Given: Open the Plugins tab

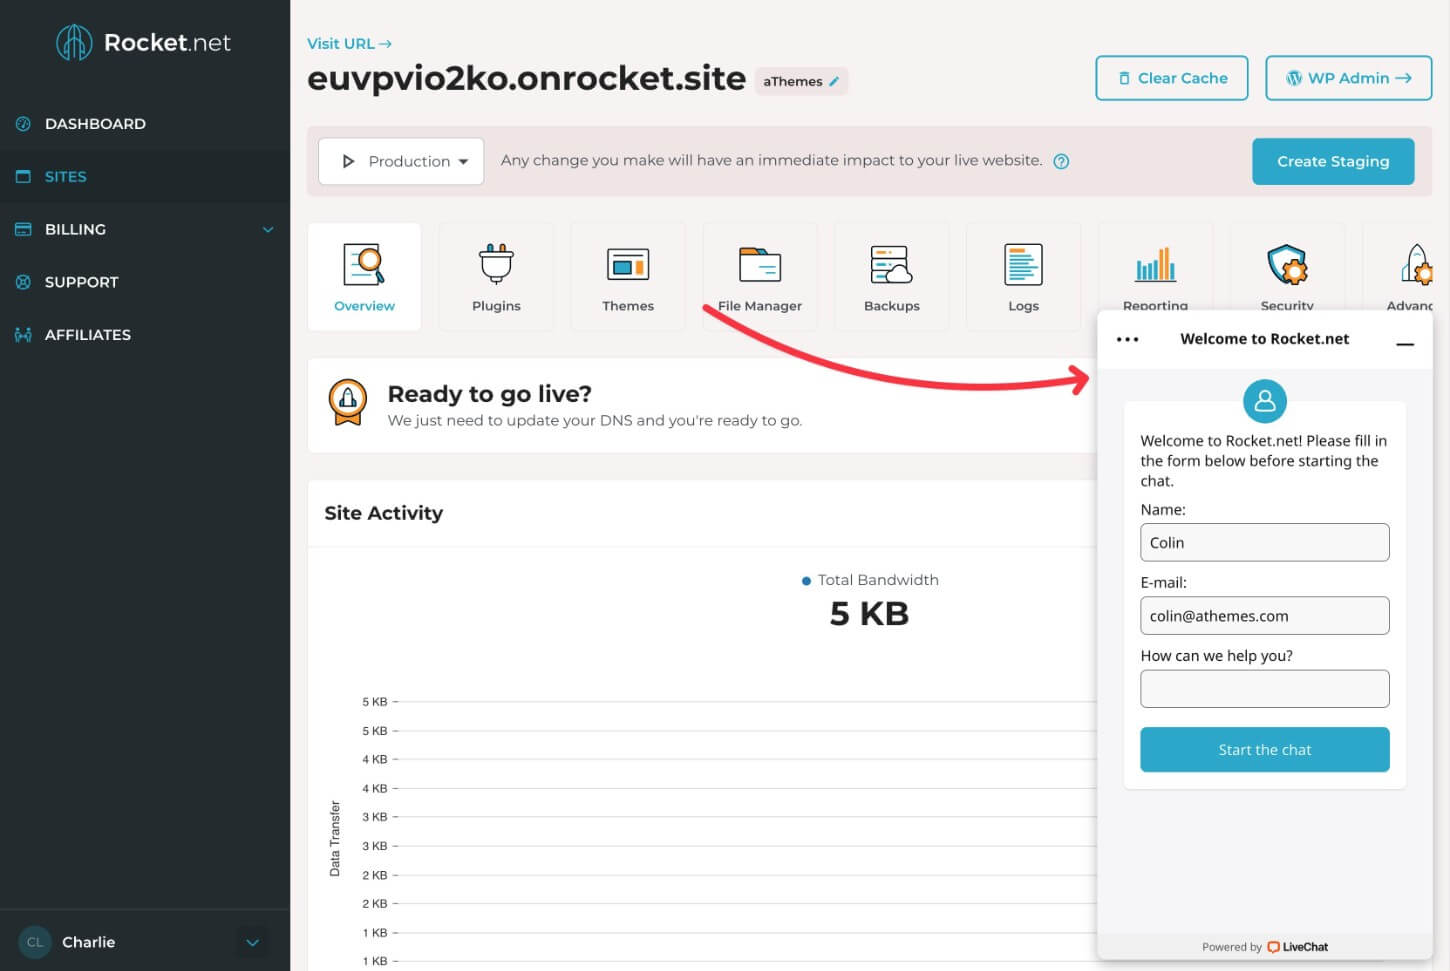Looking at the screenshot, I should (x=496, y=277).
